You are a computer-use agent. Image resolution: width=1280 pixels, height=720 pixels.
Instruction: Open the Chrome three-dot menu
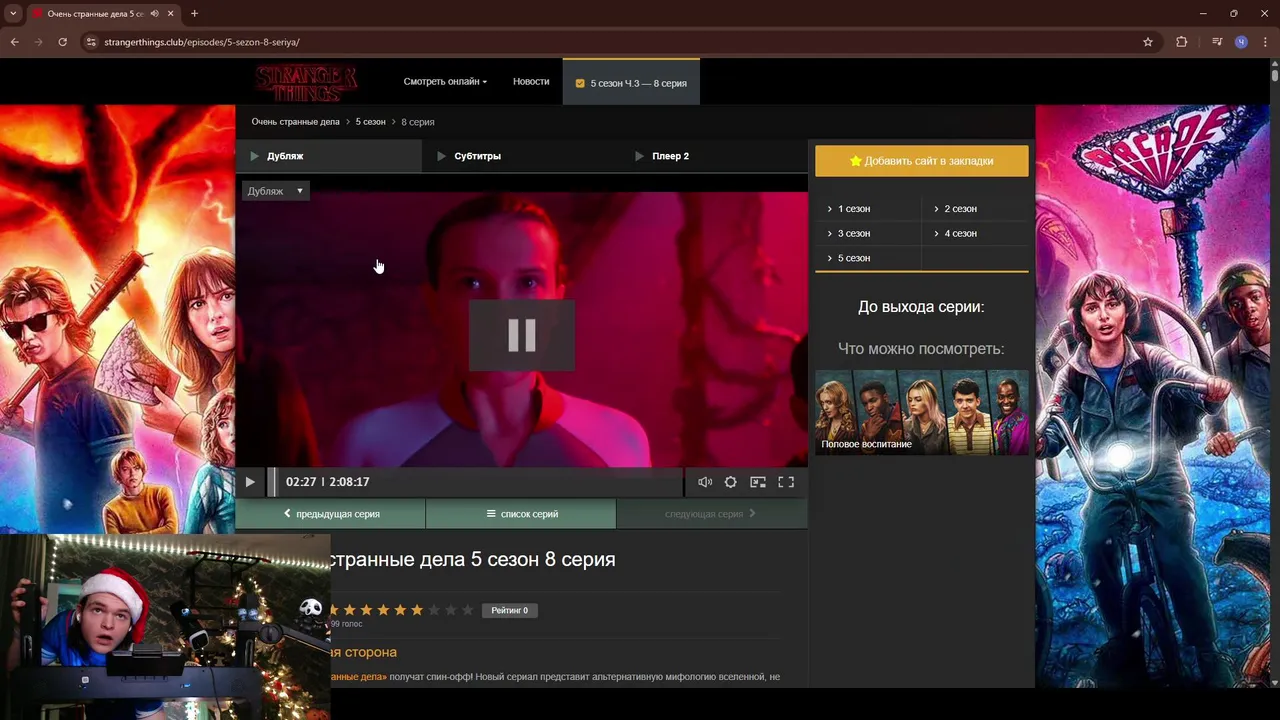click(1264, 42)
